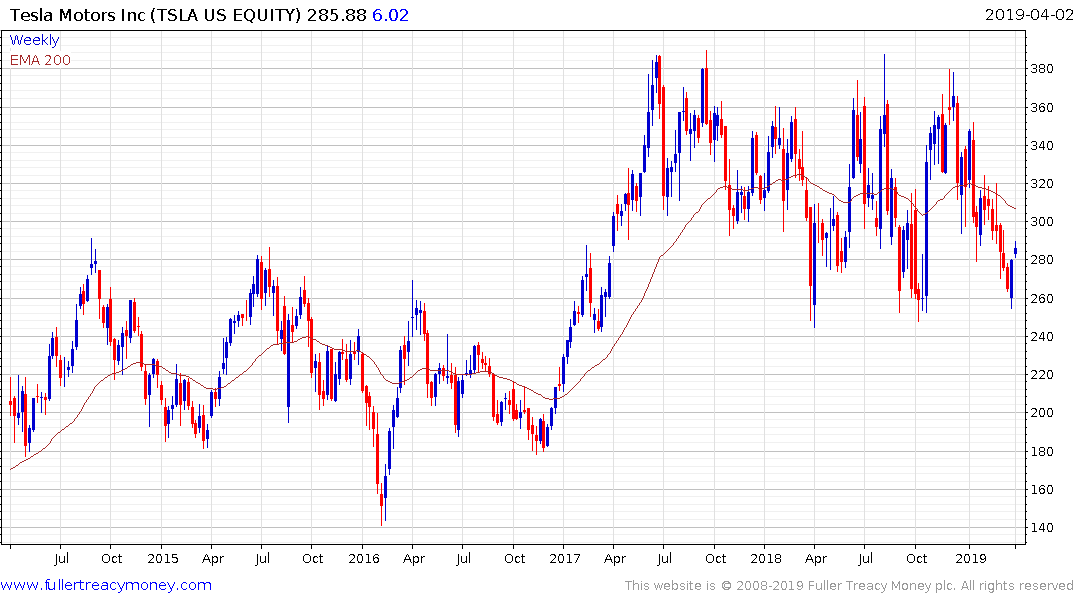Click the 380 price axis label
The image size is (1075, 600).
(1042, 69)
